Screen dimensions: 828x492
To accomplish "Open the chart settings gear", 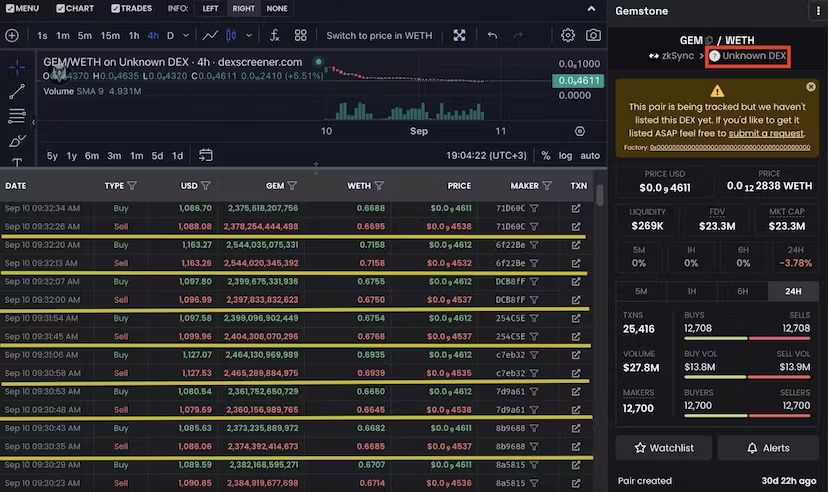I will [x=568, y=36].
